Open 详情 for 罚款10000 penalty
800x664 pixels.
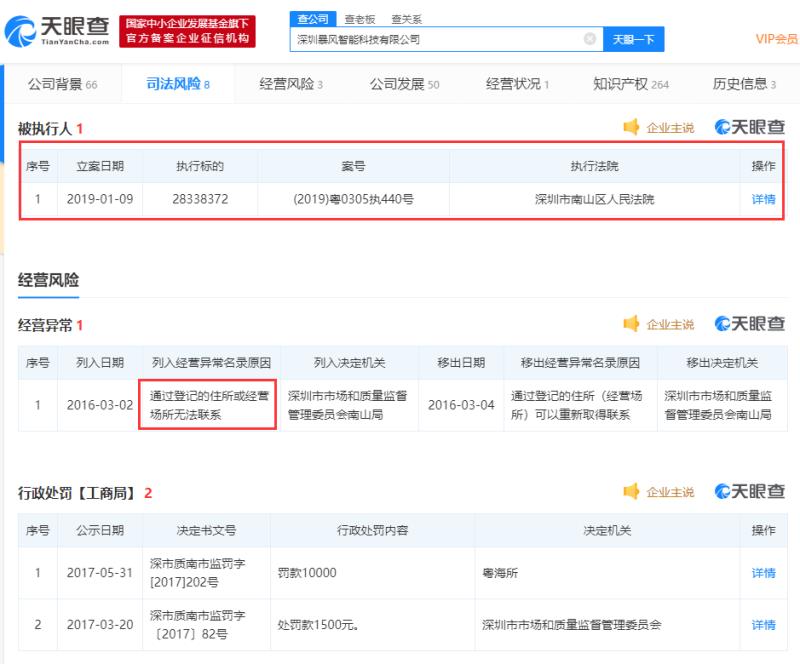click(x=763, y=573)
